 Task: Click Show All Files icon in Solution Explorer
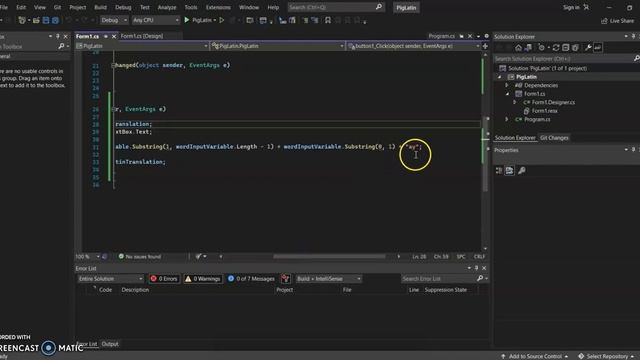click(576, 48)
